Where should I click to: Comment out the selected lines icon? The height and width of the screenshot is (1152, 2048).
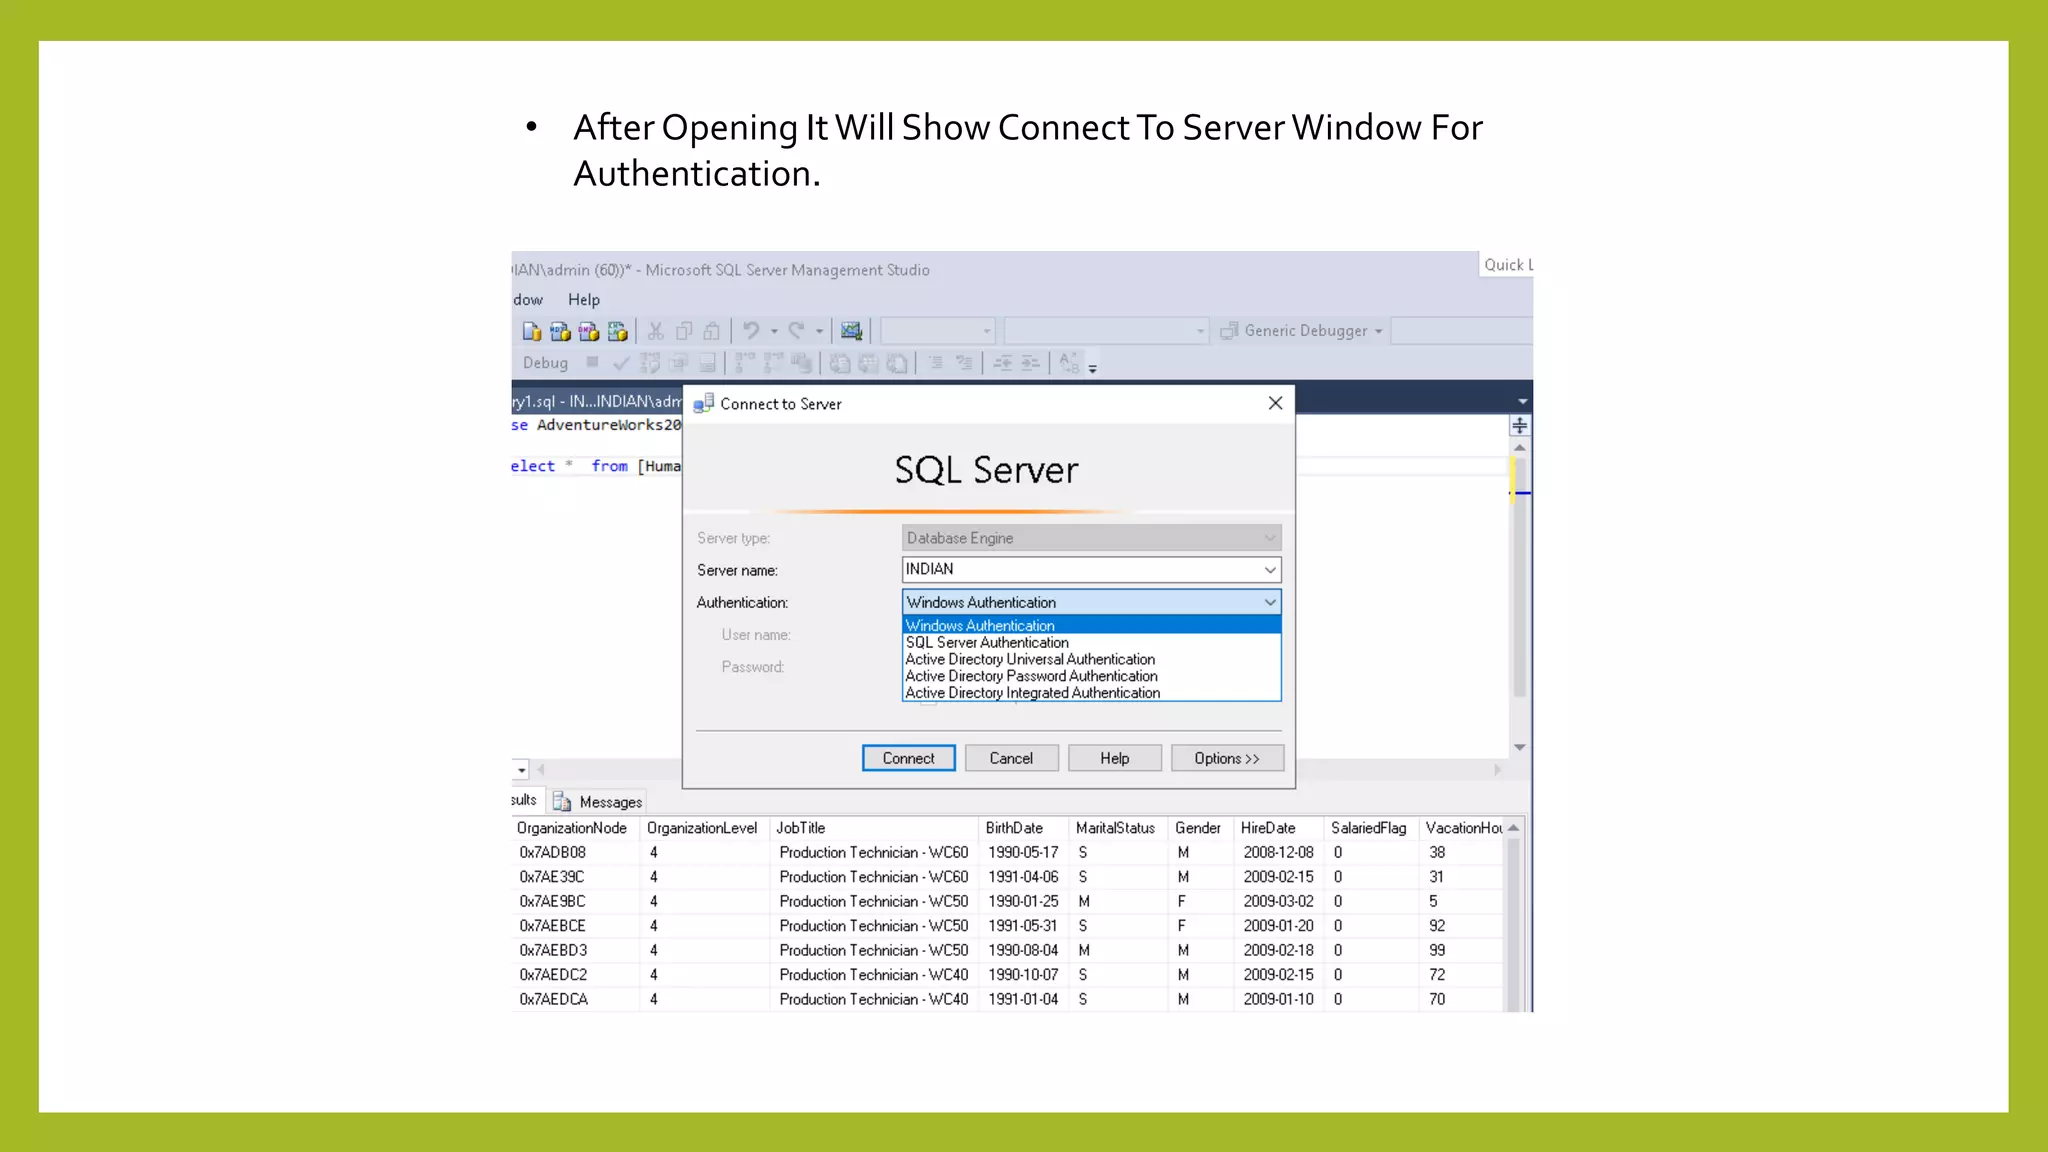pos(936,363)
